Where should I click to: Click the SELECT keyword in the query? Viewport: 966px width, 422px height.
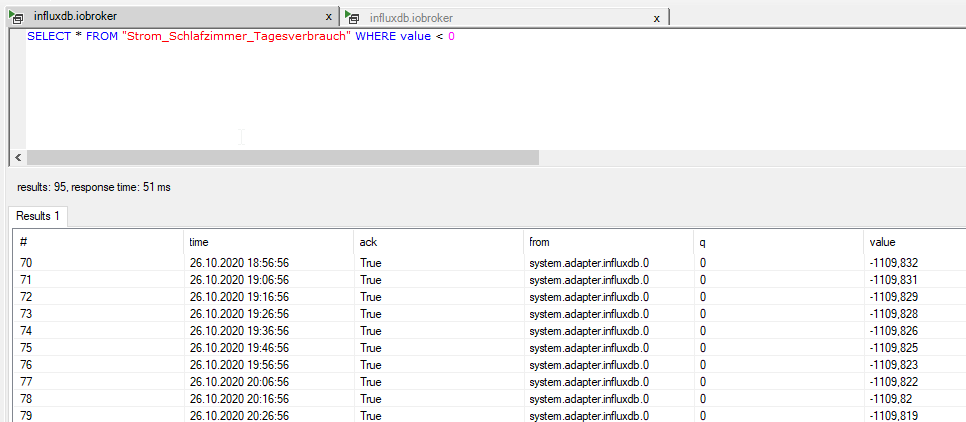coord(49,36)
